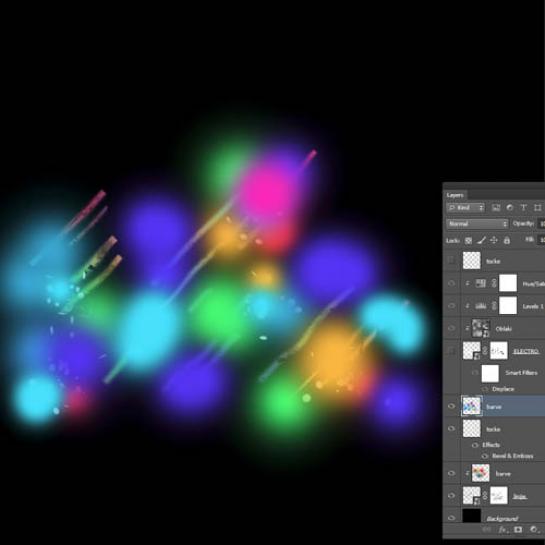Image resolution: width=545 pixels, height=545 pixels.
Task: Click the pixel layer filter icon
Action: (x=496, y=208)
